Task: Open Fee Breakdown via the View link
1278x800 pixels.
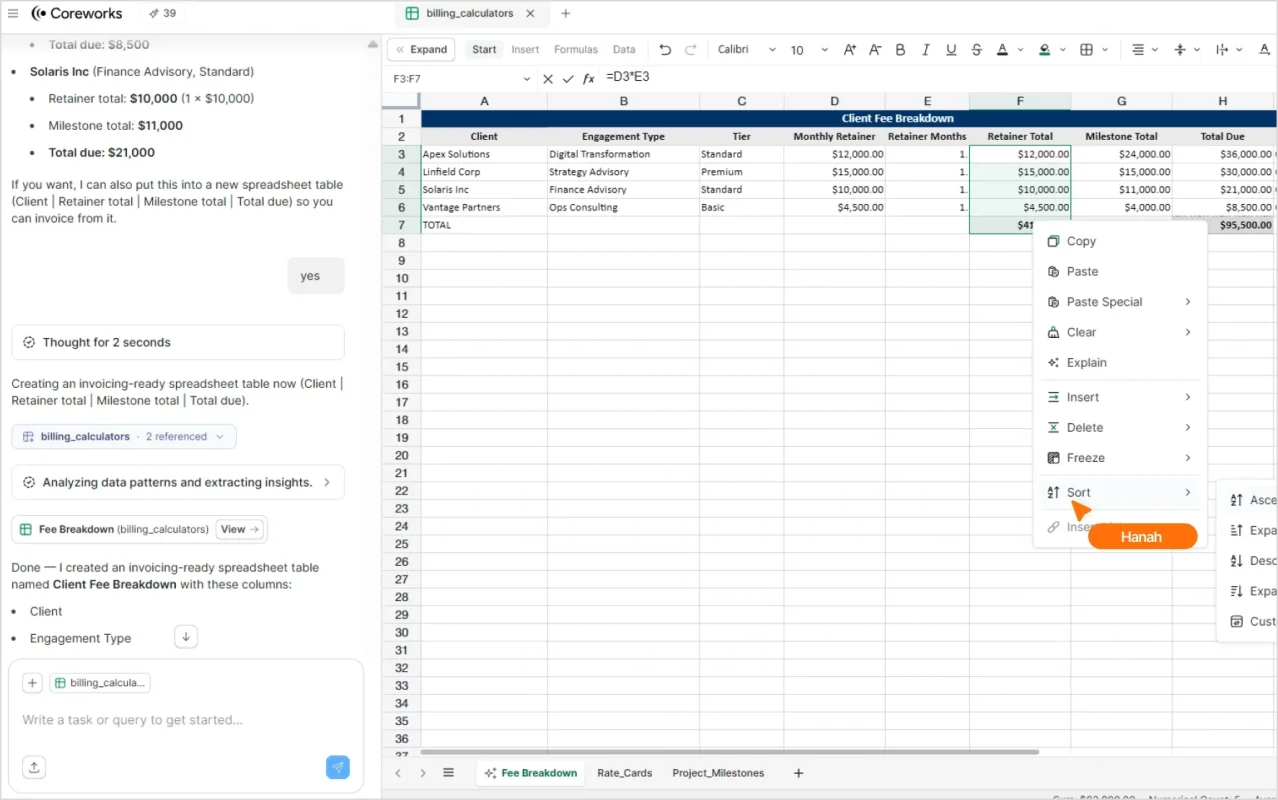Action: tap(239, 529)
